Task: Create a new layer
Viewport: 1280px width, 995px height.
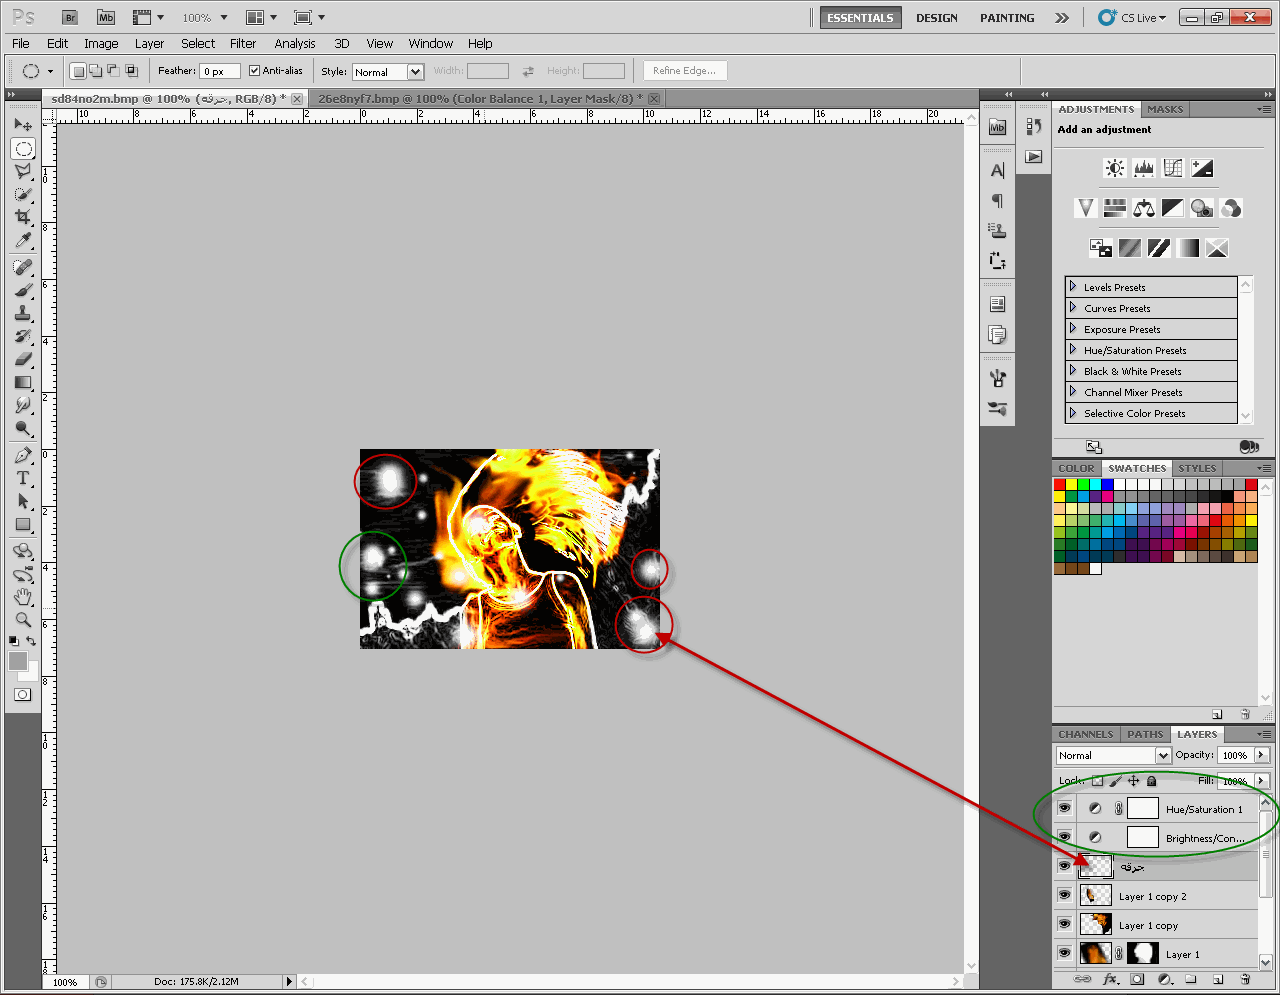Action: tap(1218, 980)
